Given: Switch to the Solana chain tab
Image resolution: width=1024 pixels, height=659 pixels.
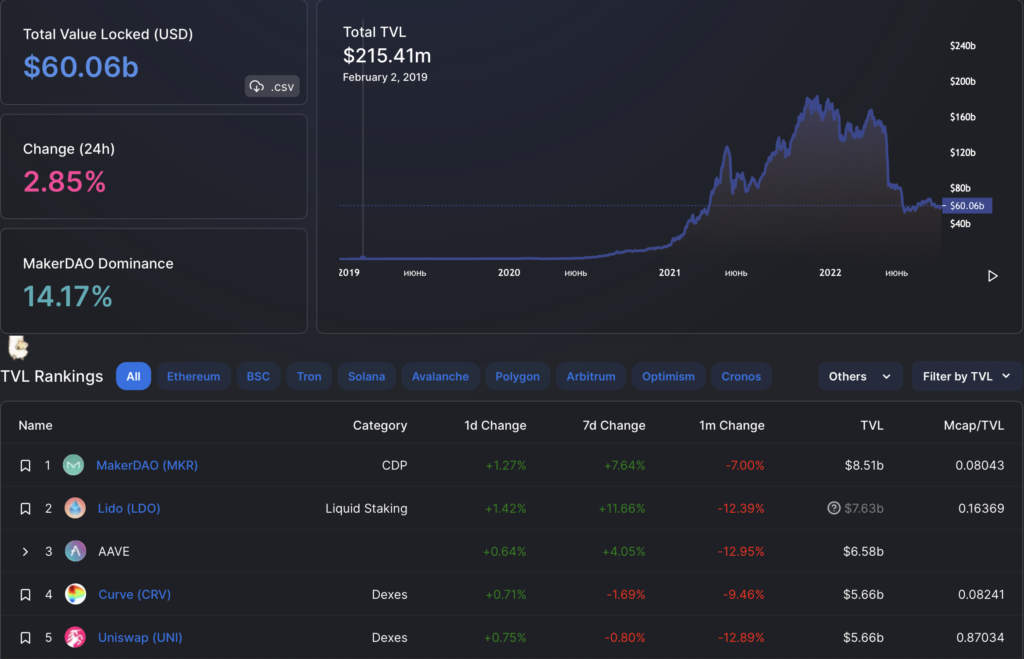Looking at the screenshot, I should [x=366, y=376].
